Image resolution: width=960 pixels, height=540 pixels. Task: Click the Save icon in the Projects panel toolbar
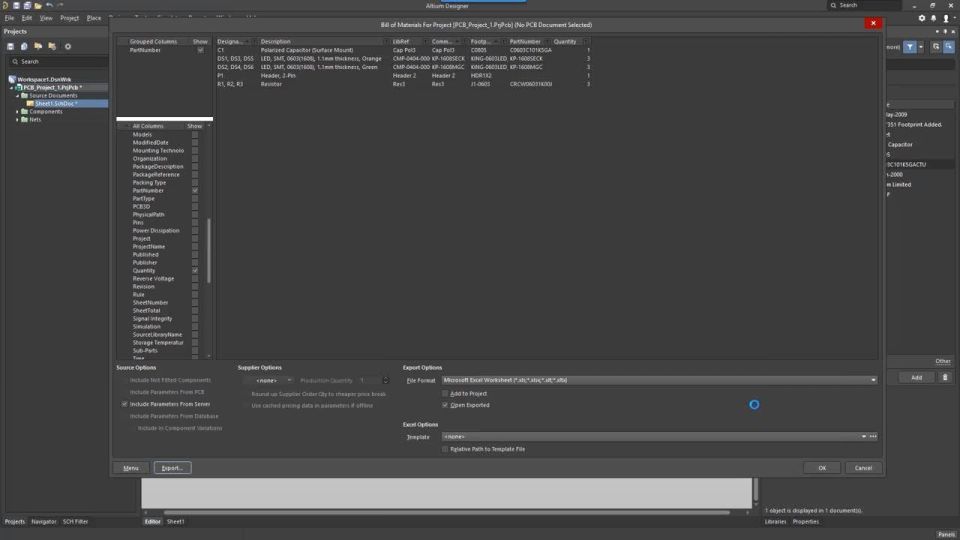[10, 47]
